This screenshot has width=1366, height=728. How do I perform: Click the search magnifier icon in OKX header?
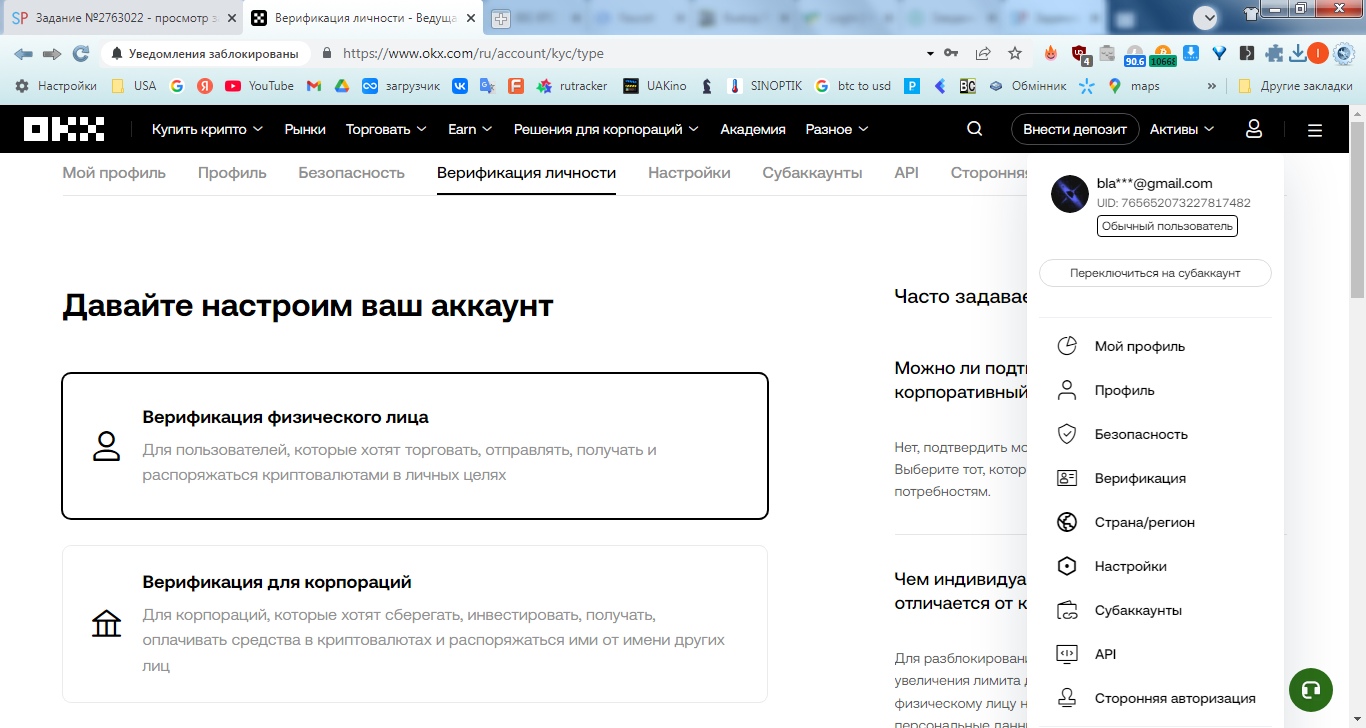click(975, 129)
